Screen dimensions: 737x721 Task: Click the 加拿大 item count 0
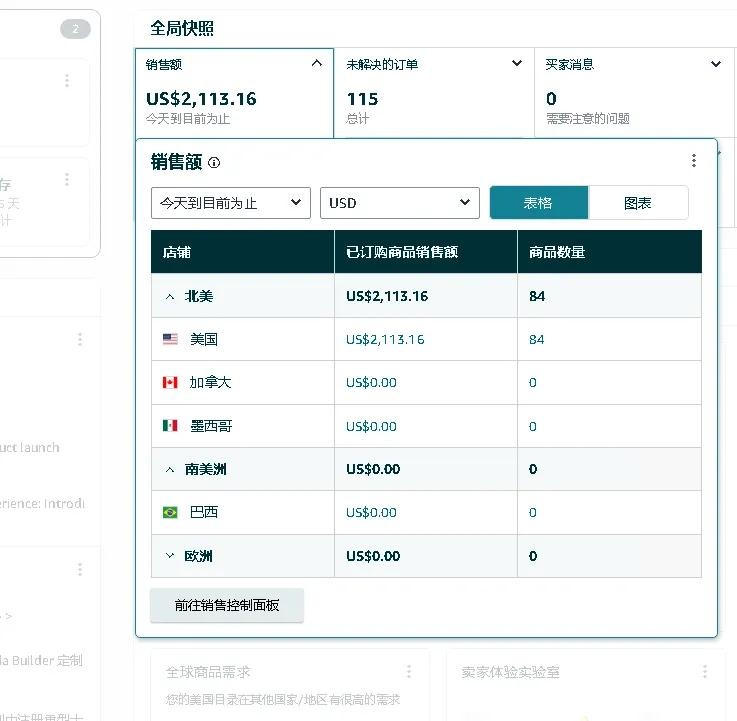533,383
